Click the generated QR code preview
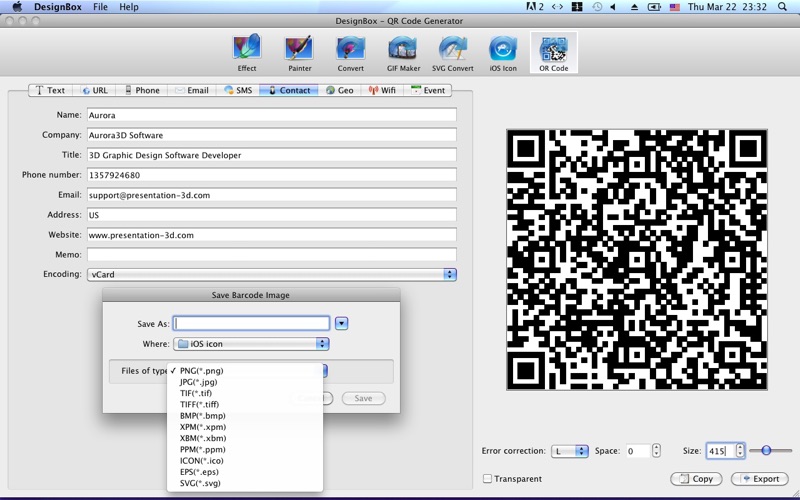This screenshot has height=500, width=800. tap(637, 260)
